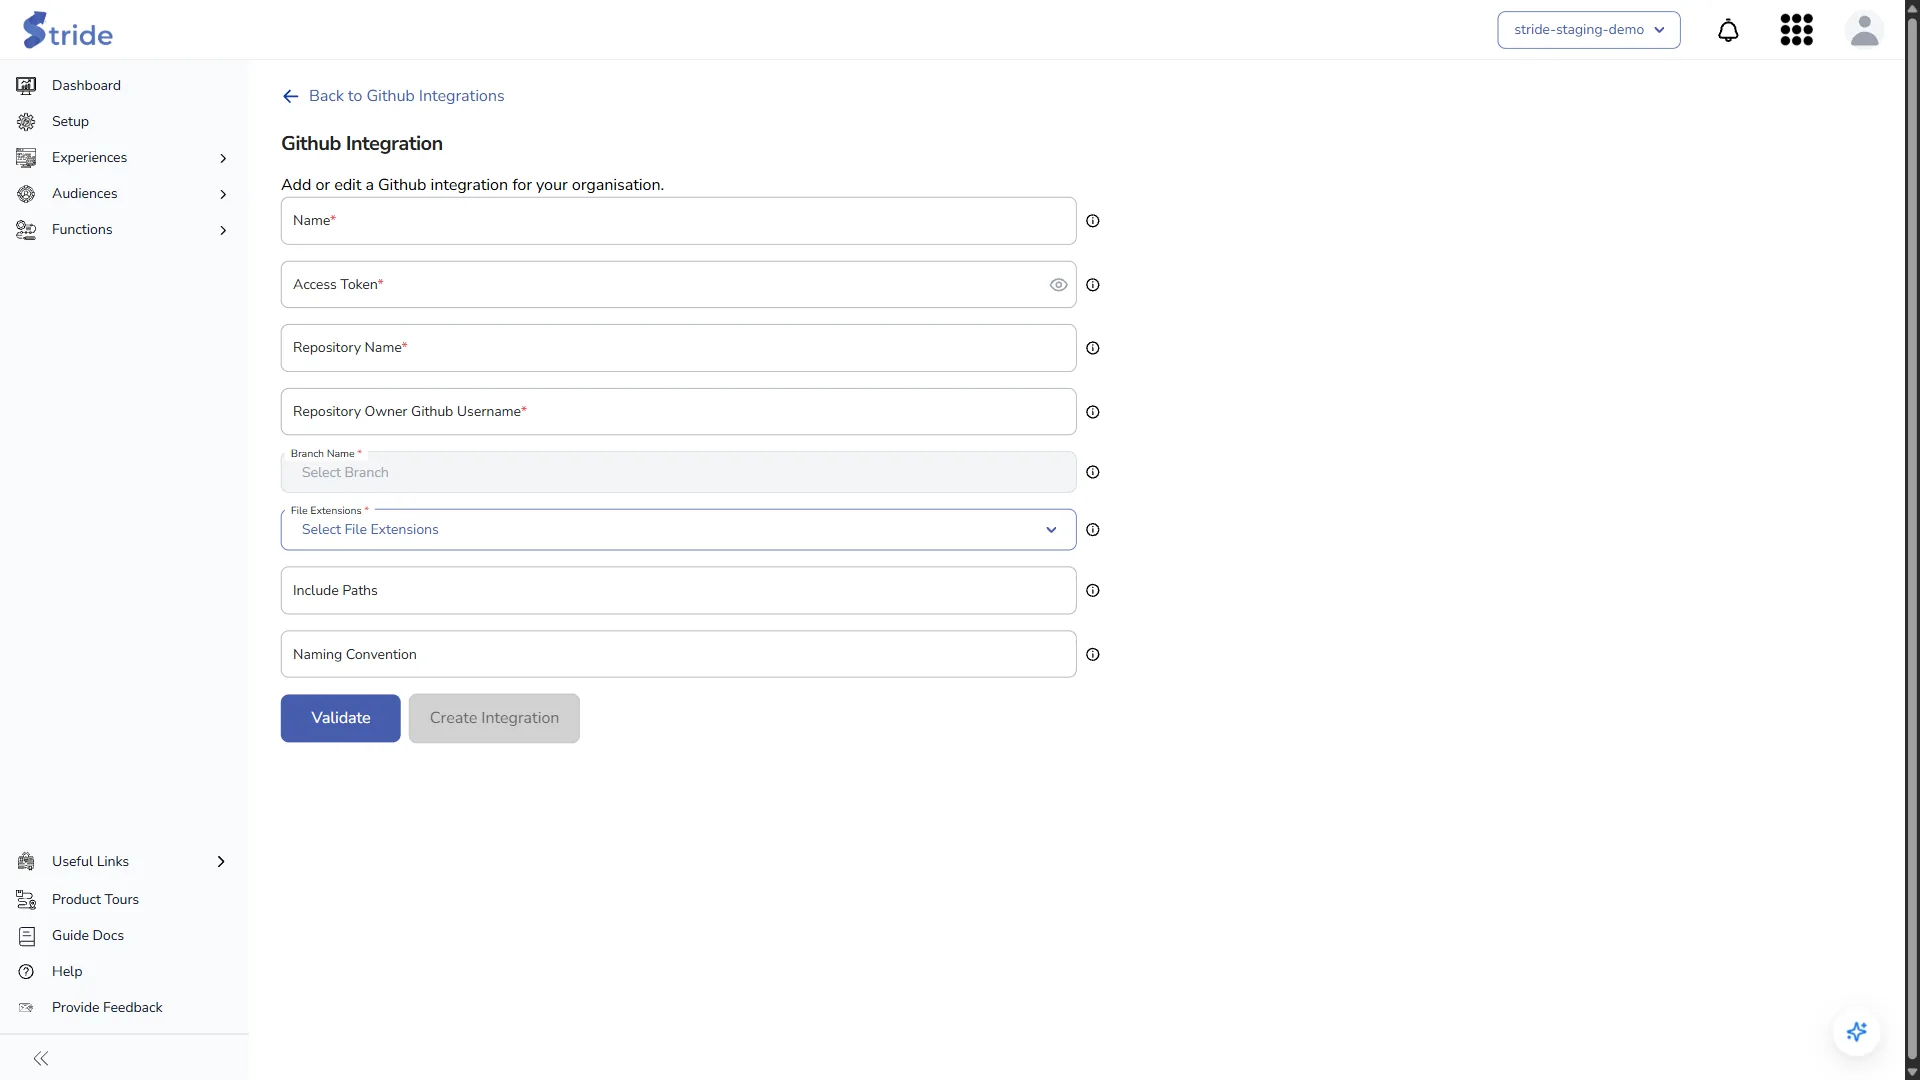Click the Create Integration button
This screenshot has width=1920, height=1080.
click(494, 718)
